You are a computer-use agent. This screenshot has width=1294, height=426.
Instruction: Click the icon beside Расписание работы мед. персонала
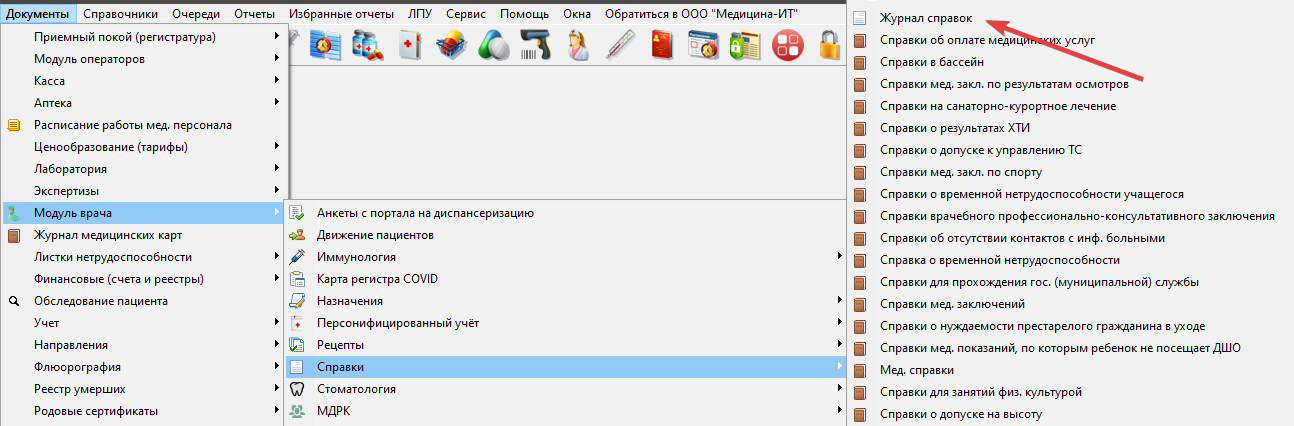click(x=14, y=125)
